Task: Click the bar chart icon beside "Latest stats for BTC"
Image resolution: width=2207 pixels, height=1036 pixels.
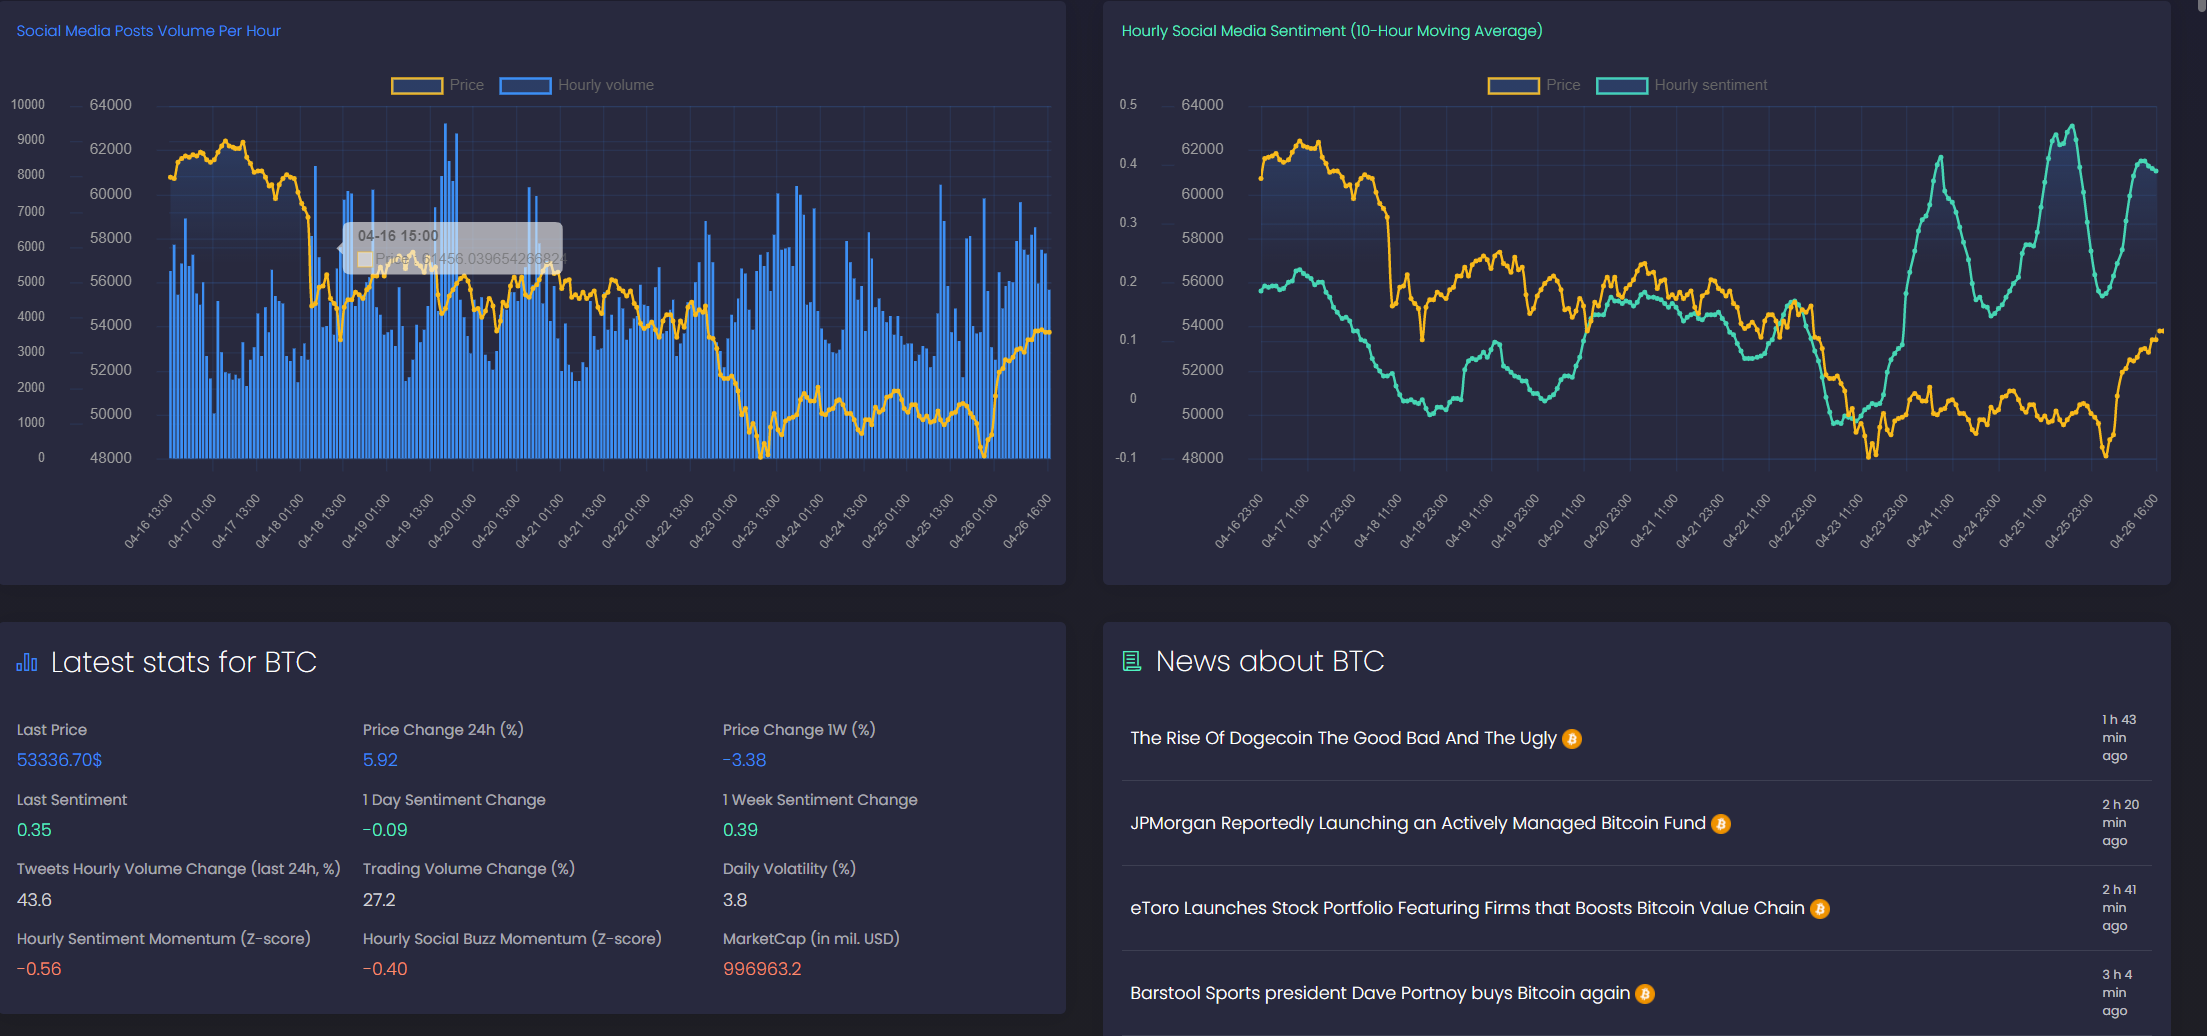Action: click(x=26, y=661)
